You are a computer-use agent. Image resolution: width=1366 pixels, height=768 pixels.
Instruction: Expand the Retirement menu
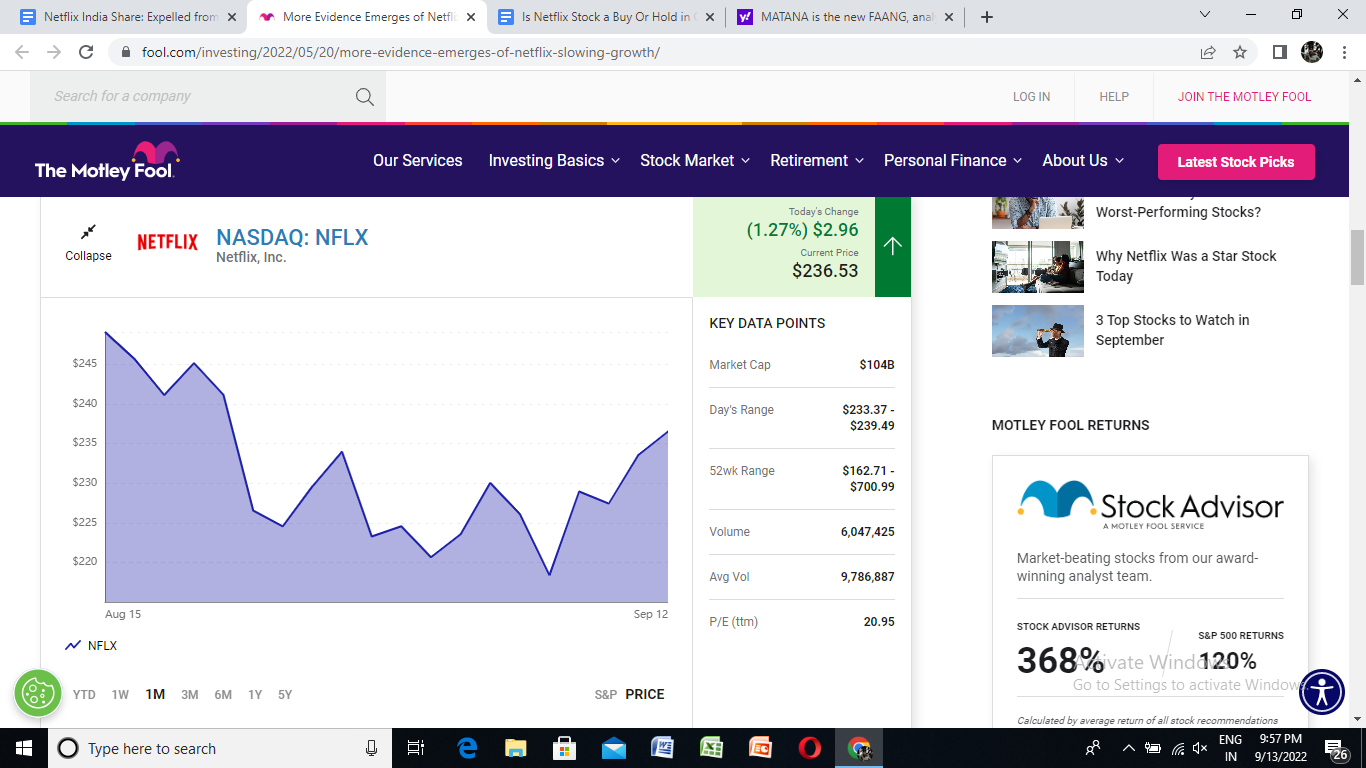point(817,161)
